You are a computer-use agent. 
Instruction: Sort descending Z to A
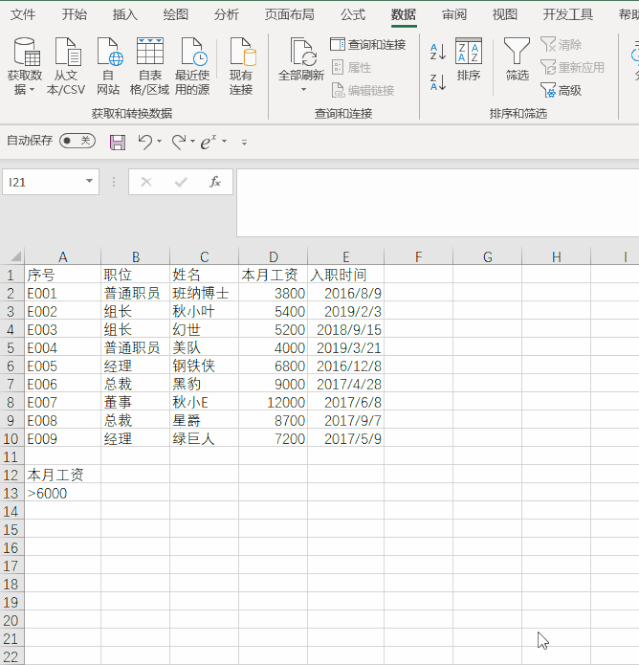438,82
